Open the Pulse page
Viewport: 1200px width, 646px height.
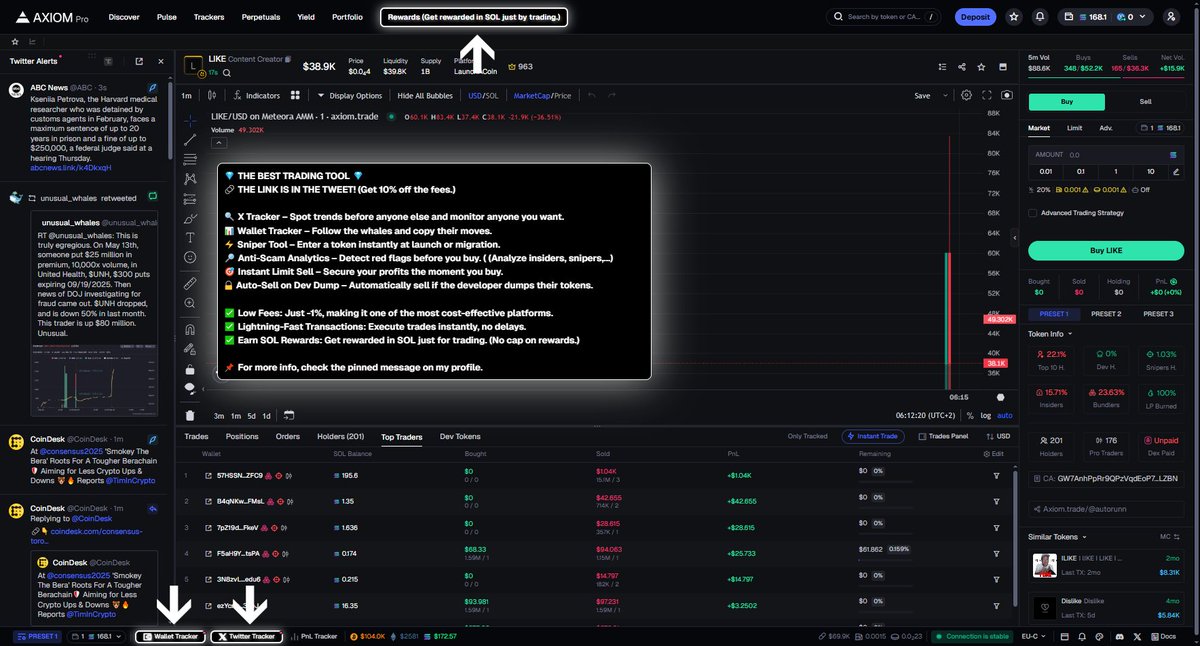(x=167, y=17)
